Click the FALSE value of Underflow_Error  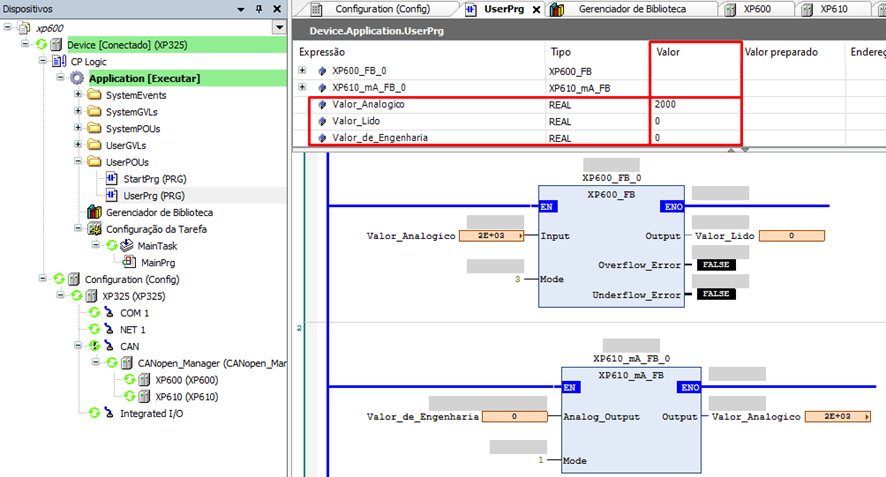[x=714, y=294]
